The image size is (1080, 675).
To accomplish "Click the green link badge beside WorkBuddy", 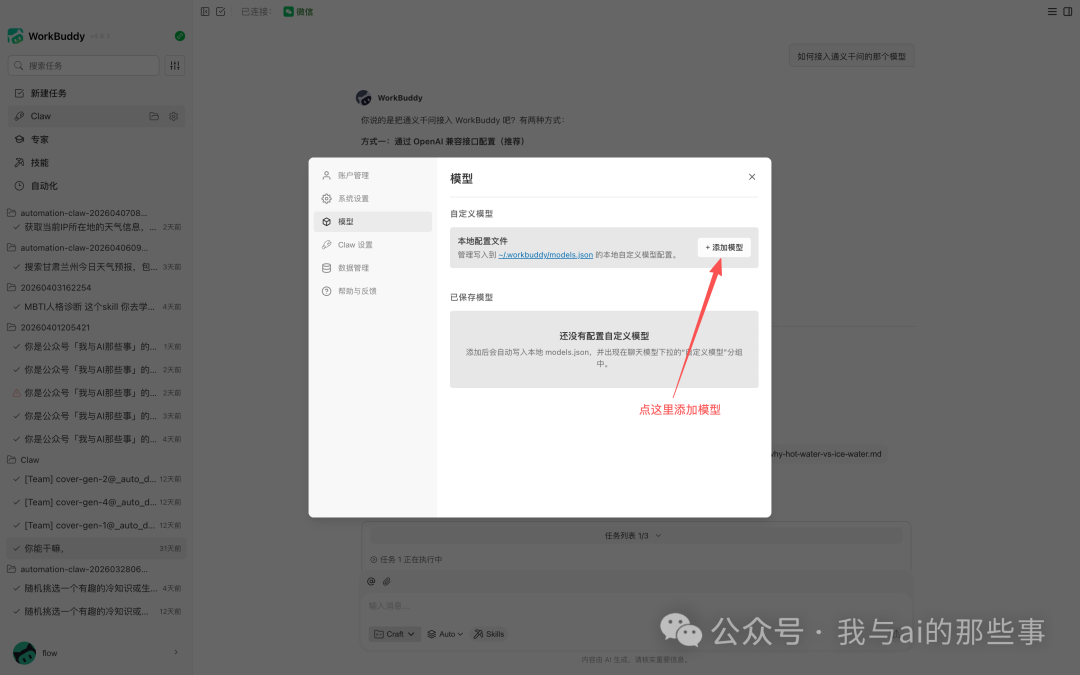I will click(180, 36).
